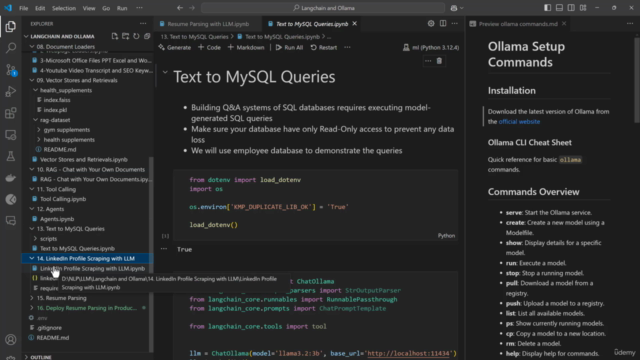Restart the notebook kernel
This screenshot has height=360, width=640.
pyautogui.click(x=324, y=47)
